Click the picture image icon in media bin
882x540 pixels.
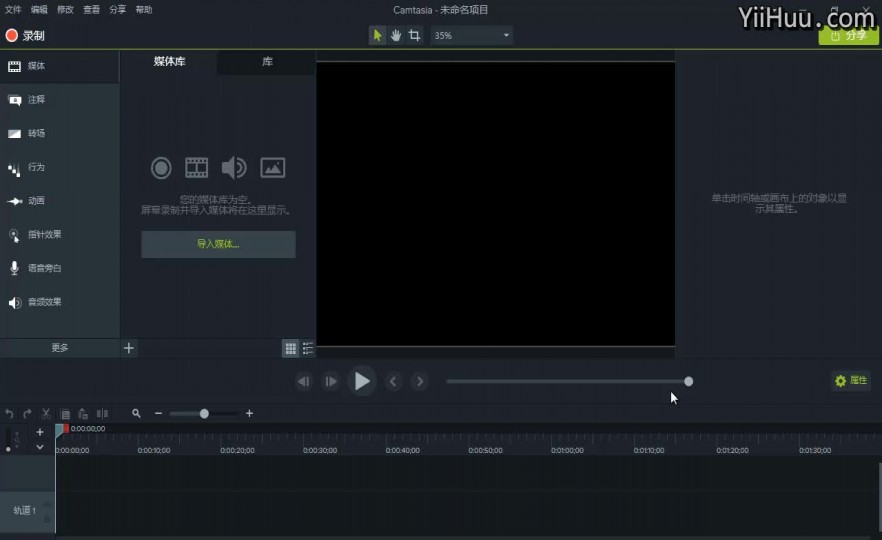pos(272,168)
